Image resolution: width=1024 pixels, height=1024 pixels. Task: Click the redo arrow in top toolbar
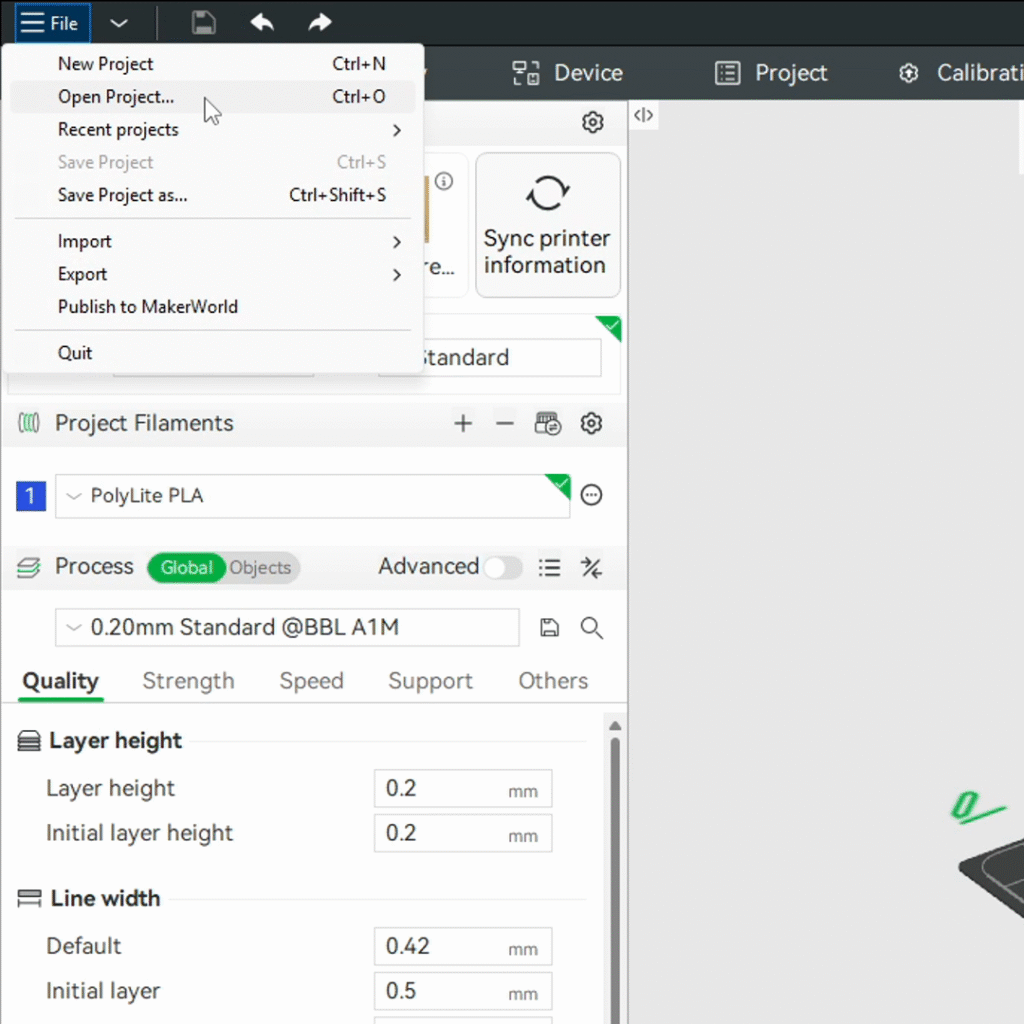click(319, 23)
